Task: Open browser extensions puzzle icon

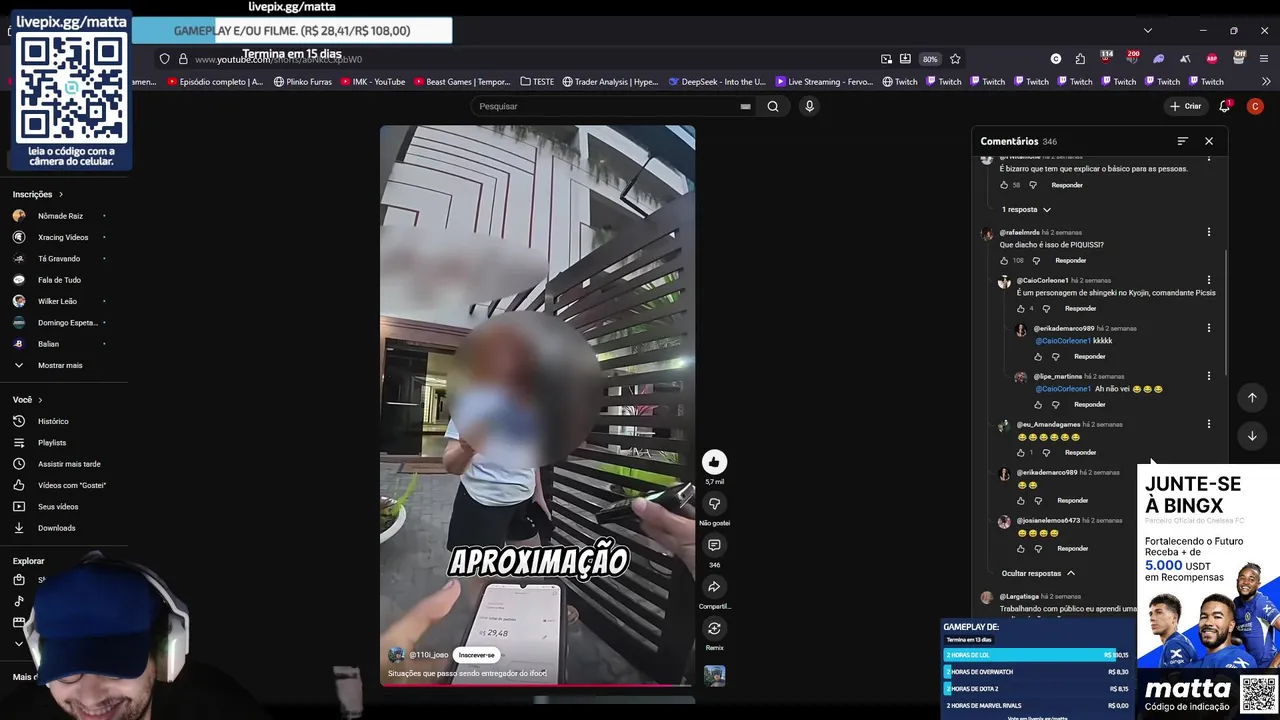Action: 1080,59
